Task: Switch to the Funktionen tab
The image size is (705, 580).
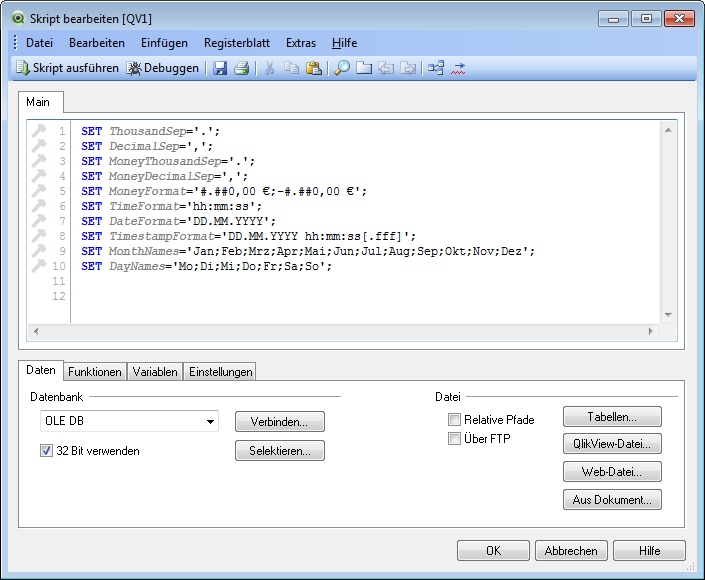Action: (95, 371)
